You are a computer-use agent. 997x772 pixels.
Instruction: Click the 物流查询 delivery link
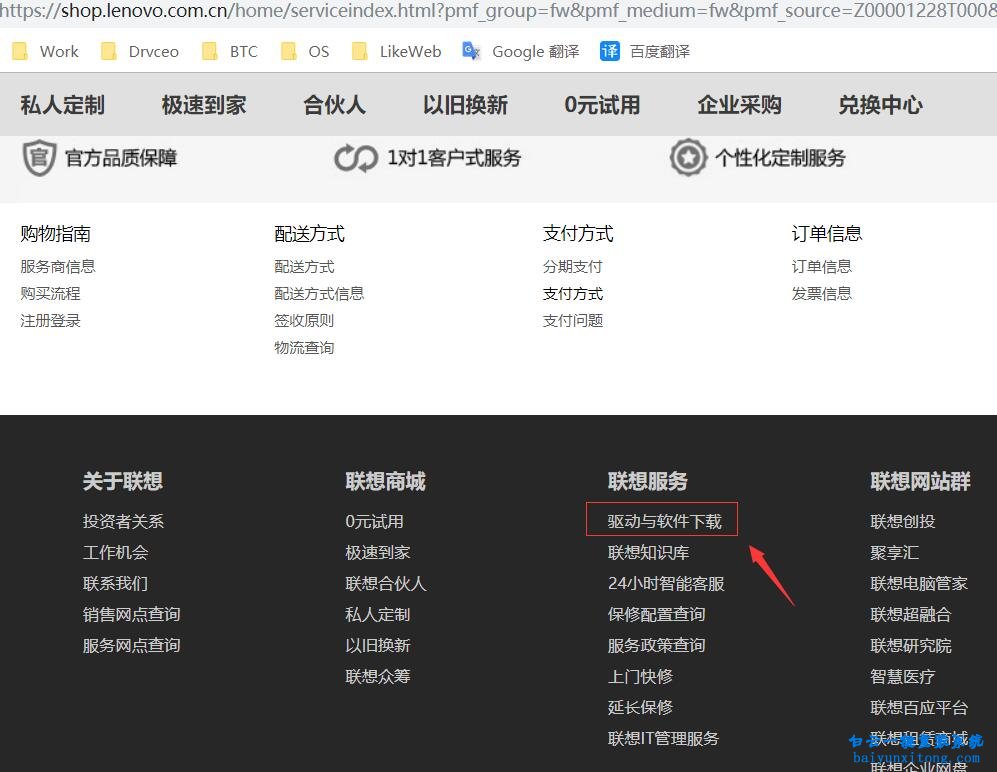coord(304,347)
